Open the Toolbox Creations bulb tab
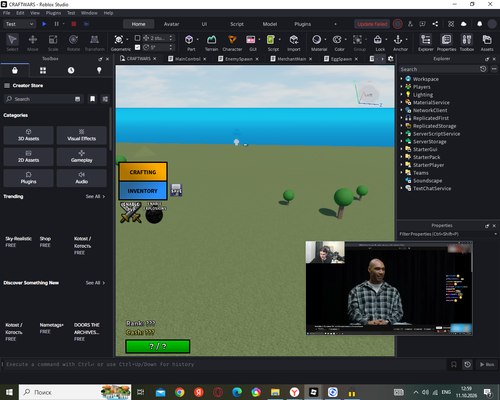Screen dimensions: 500x400 click(x=99, y=70)
